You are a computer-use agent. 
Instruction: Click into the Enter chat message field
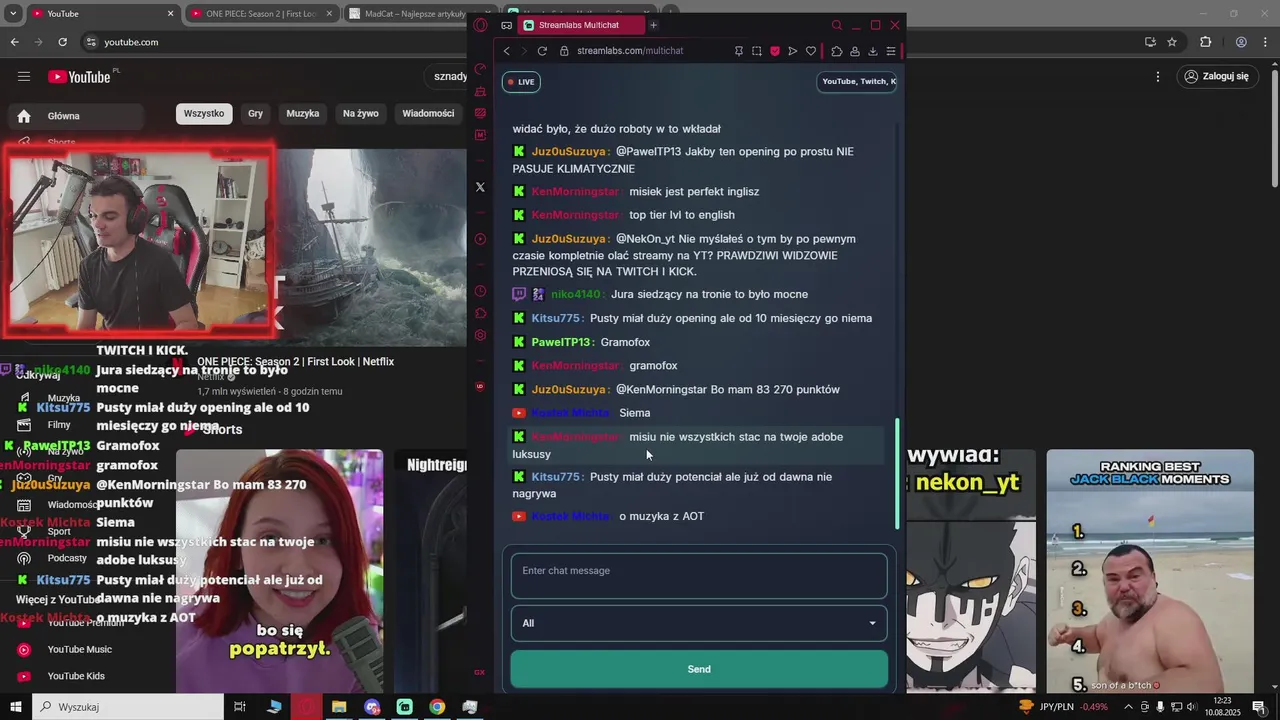click(x=699, y=576)
